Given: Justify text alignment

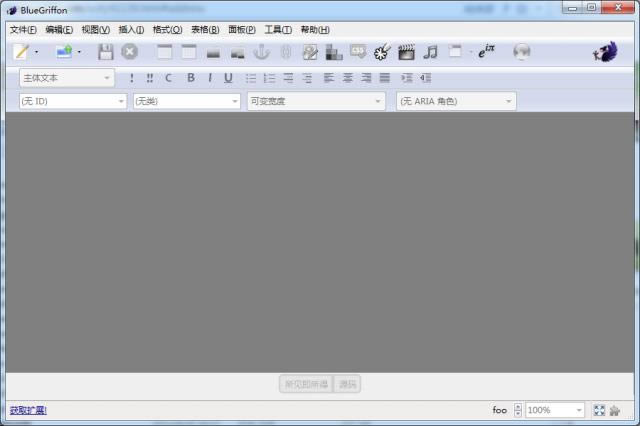Looking at the screenshot, I should tap(385, 78).
